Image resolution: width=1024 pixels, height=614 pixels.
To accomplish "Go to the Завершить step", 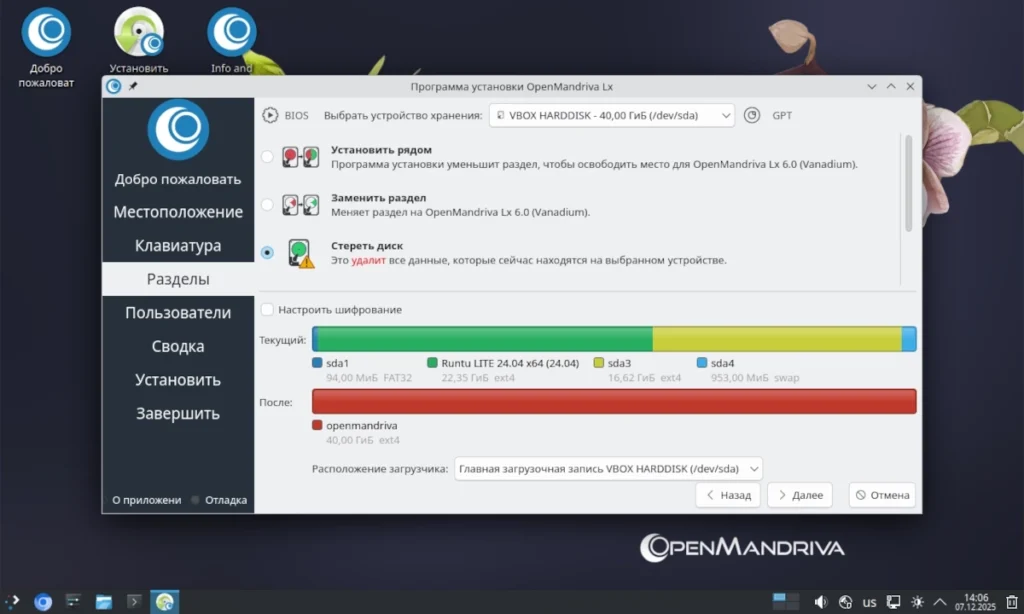I will pyautogui.click(x=178, y=413).
